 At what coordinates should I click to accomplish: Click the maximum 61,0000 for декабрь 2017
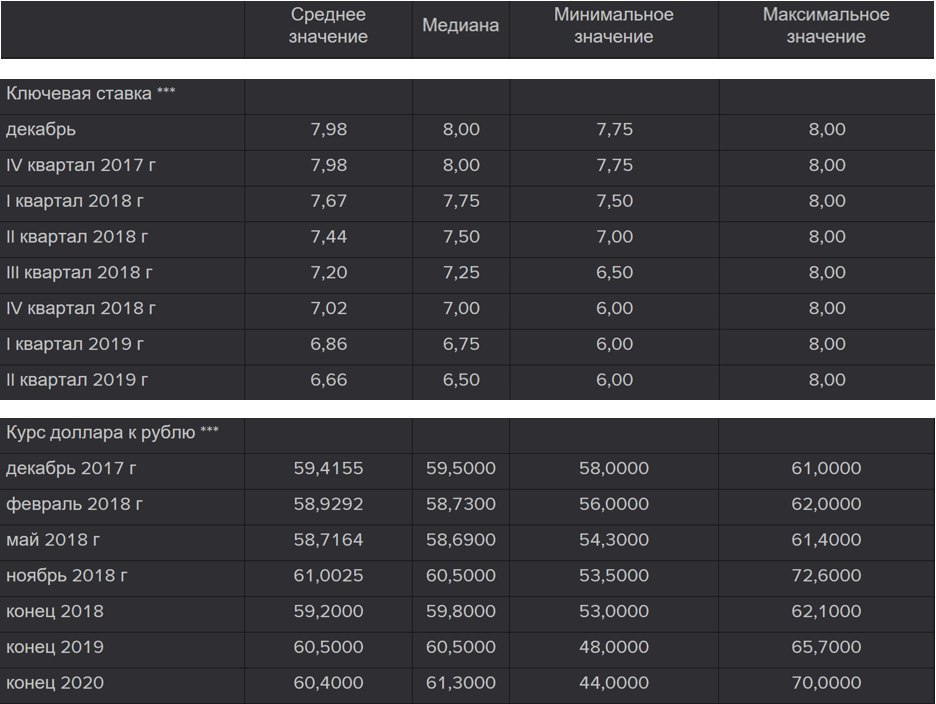click(x=826, y=468)
